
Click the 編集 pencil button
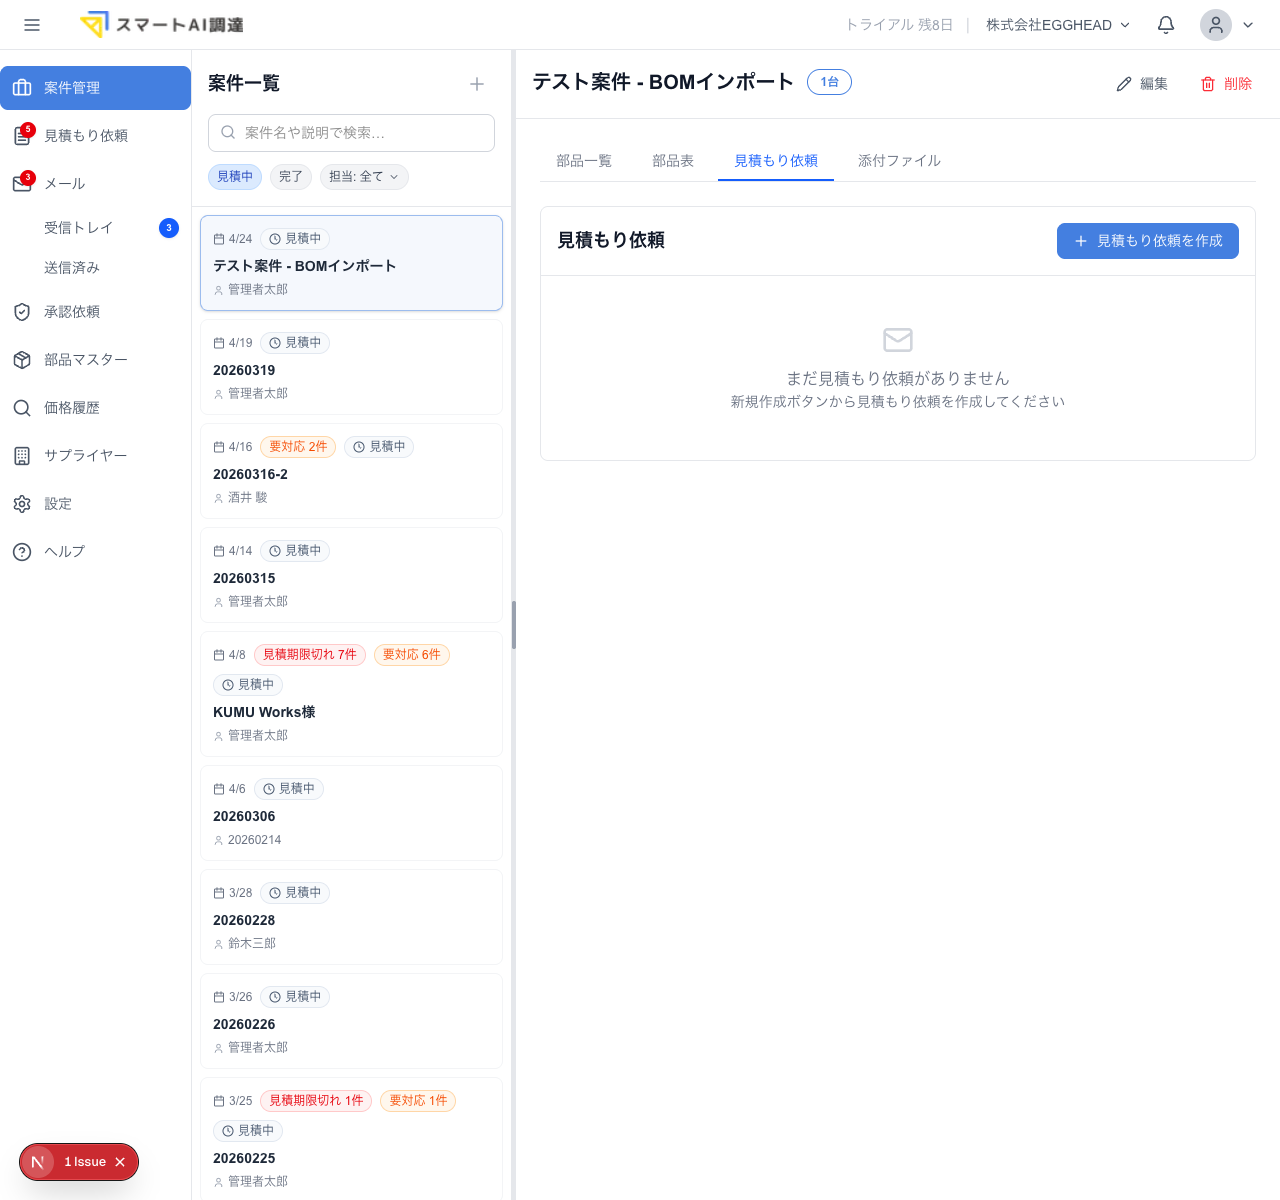click(1142, 84)
